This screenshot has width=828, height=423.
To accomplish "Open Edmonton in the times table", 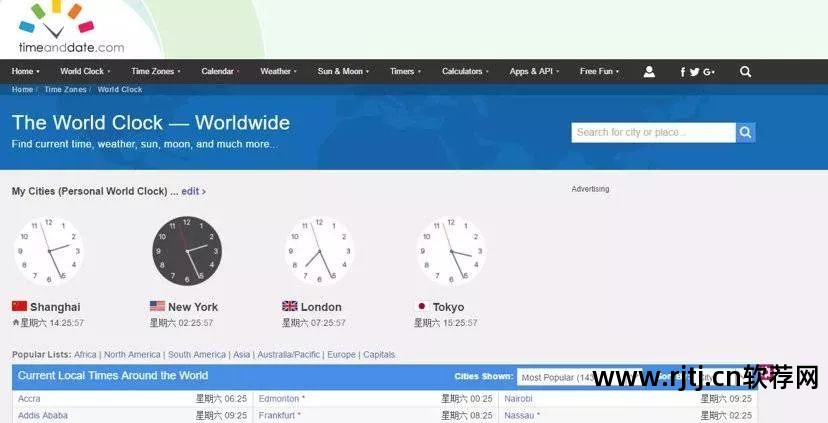I will (x=279, y=399).
